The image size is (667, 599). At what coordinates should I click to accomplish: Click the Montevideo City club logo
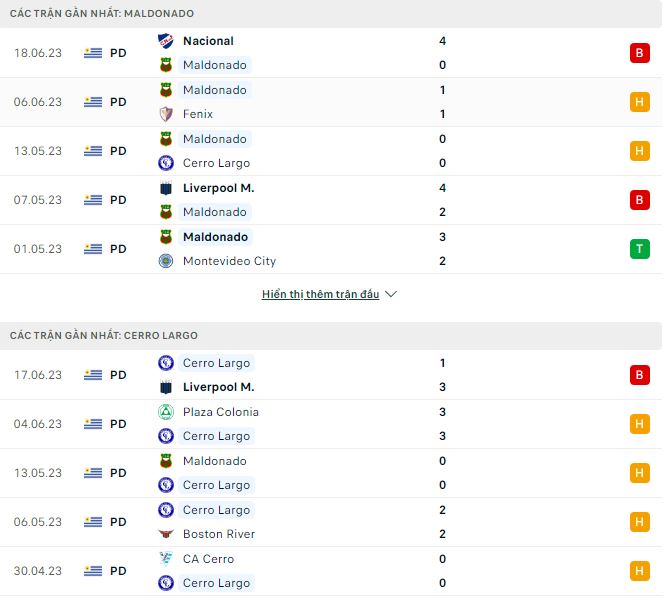click(x=166, y=261)
